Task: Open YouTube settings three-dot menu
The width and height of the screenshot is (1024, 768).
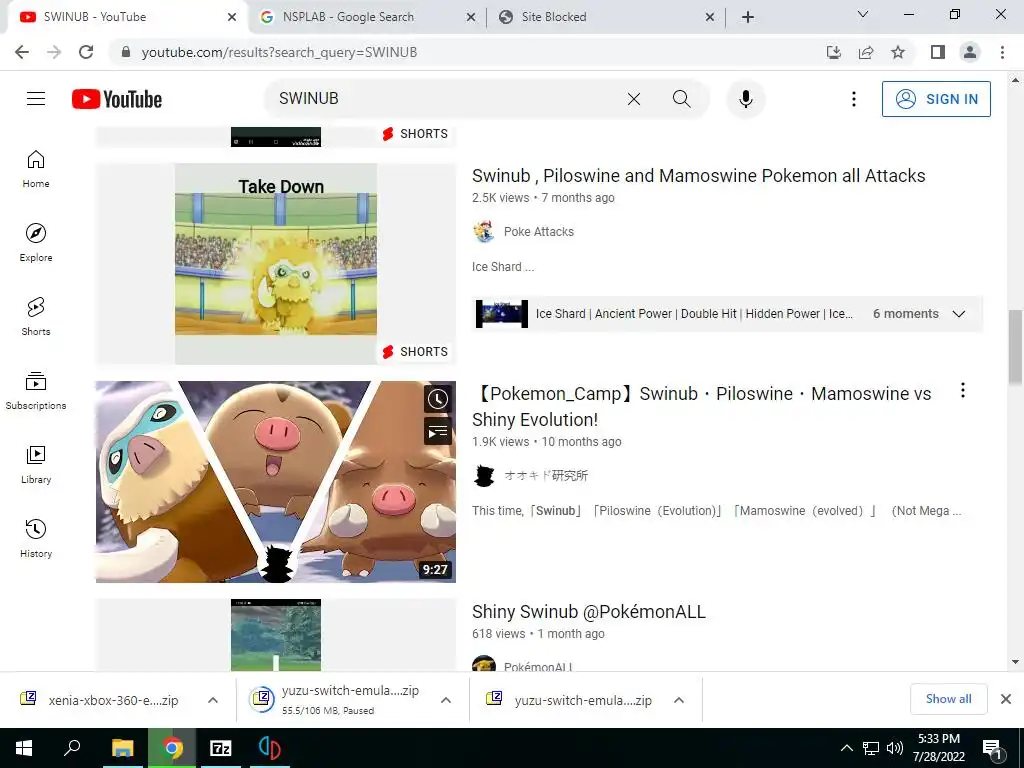Action: 853,99
